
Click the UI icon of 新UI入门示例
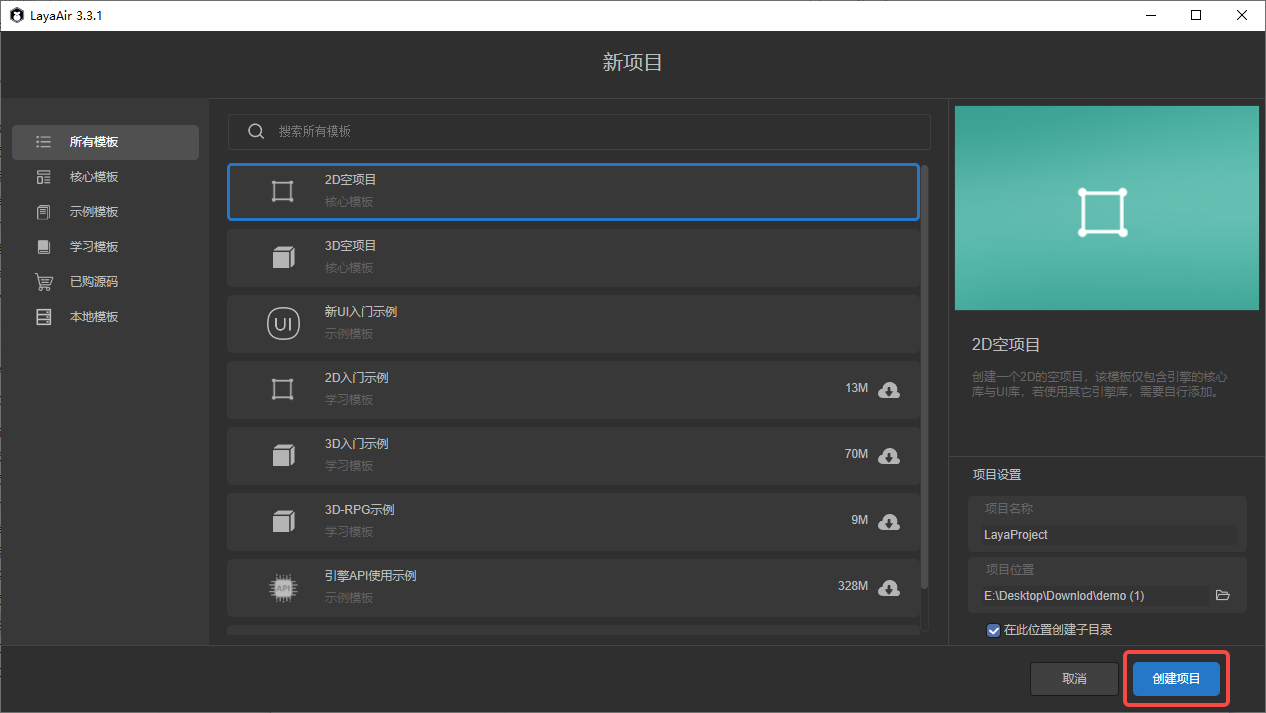point(283,323)
